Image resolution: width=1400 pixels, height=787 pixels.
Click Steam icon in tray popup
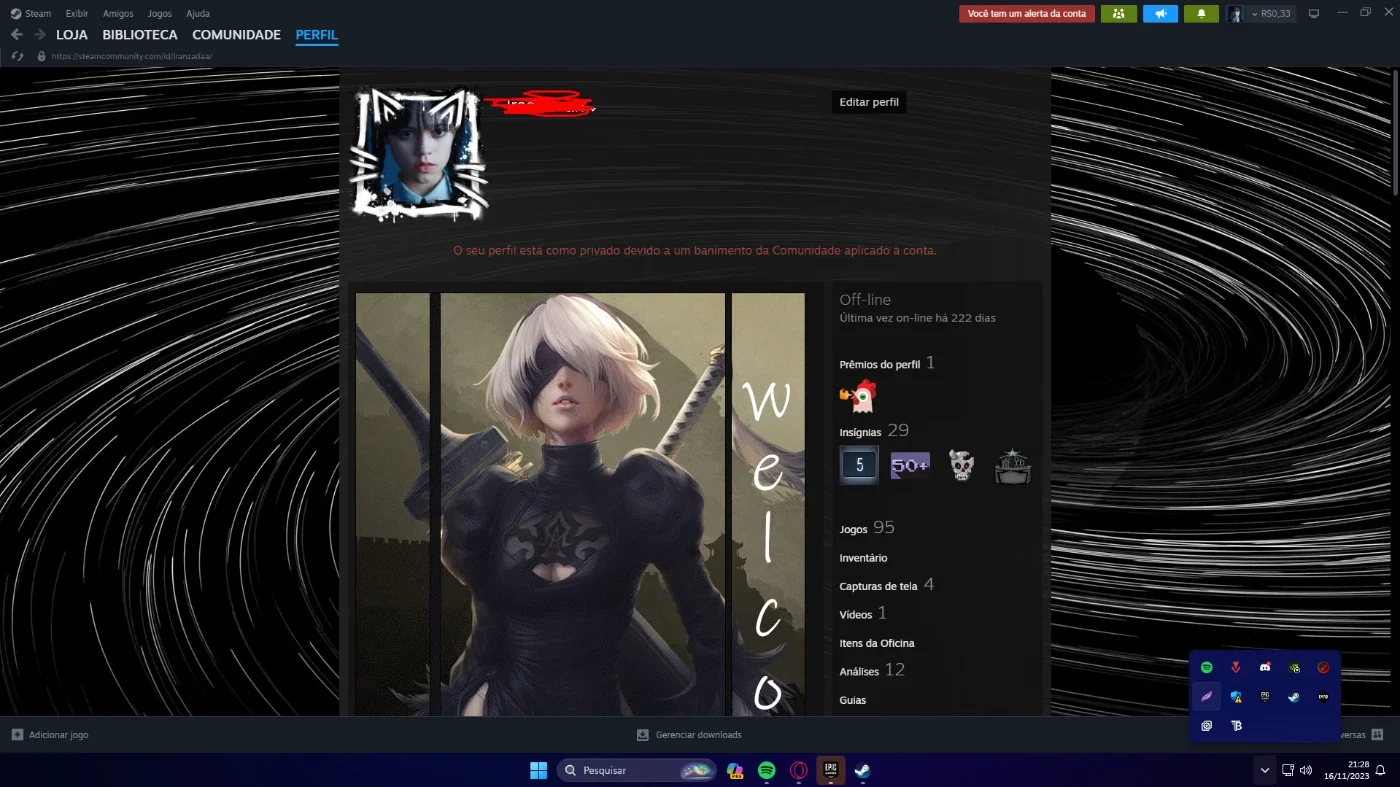tap(1294, 696)
